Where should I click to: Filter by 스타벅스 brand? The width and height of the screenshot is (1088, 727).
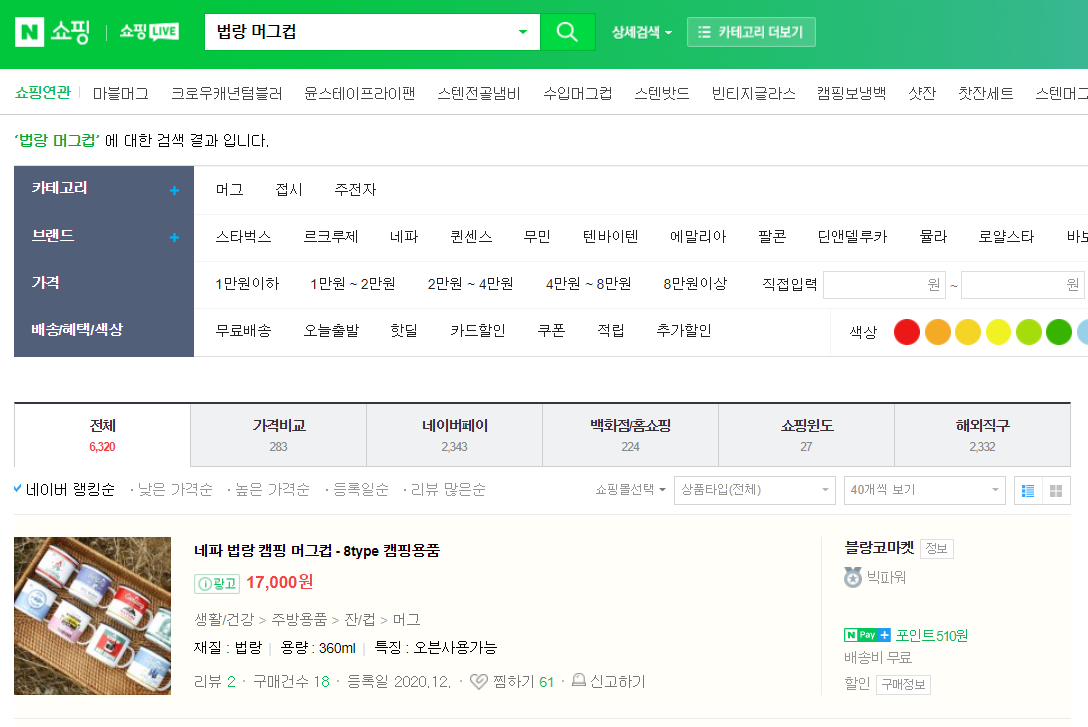(244, 237)
